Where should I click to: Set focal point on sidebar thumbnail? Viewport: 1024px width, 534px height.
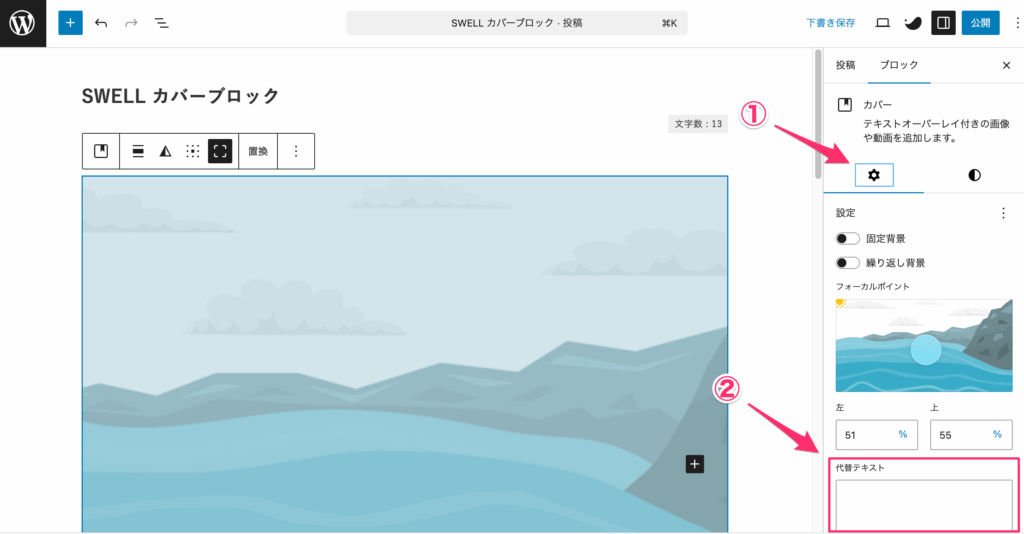click(x=924, y=345)
